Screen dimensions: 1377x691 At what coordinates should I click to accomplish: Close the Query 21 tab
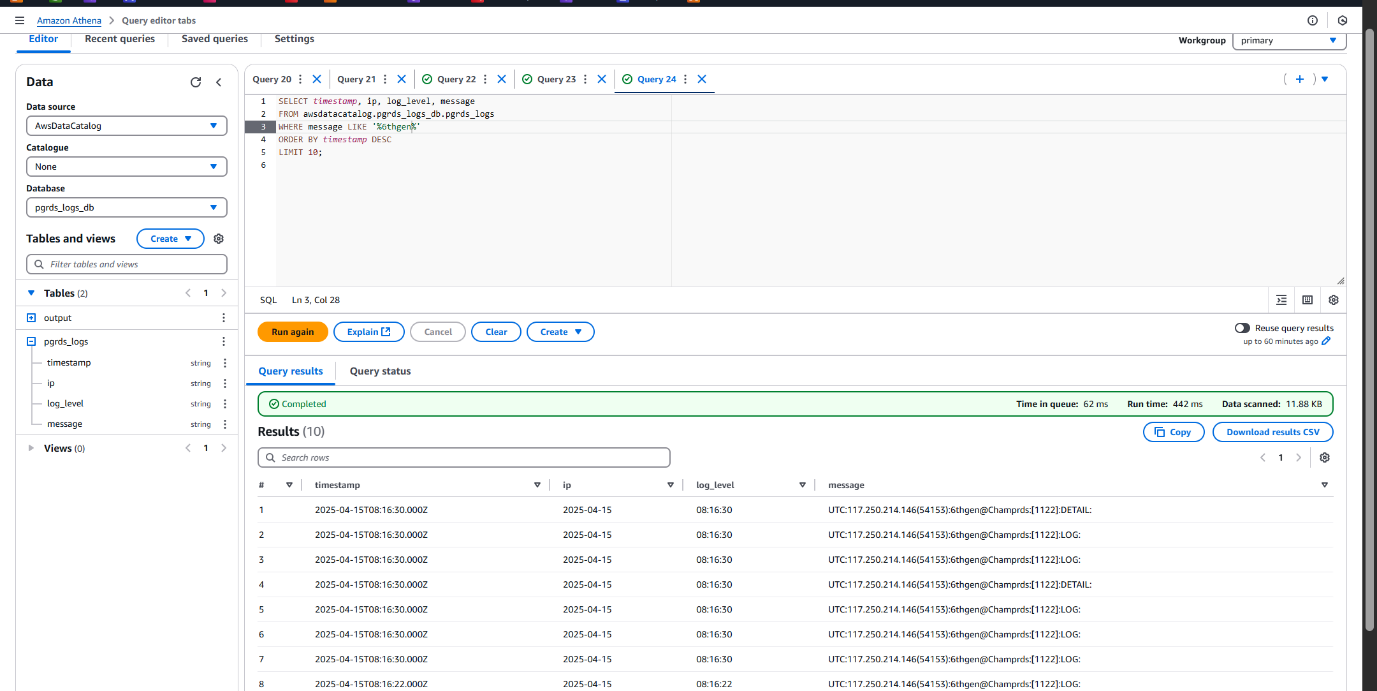(402, 79)
